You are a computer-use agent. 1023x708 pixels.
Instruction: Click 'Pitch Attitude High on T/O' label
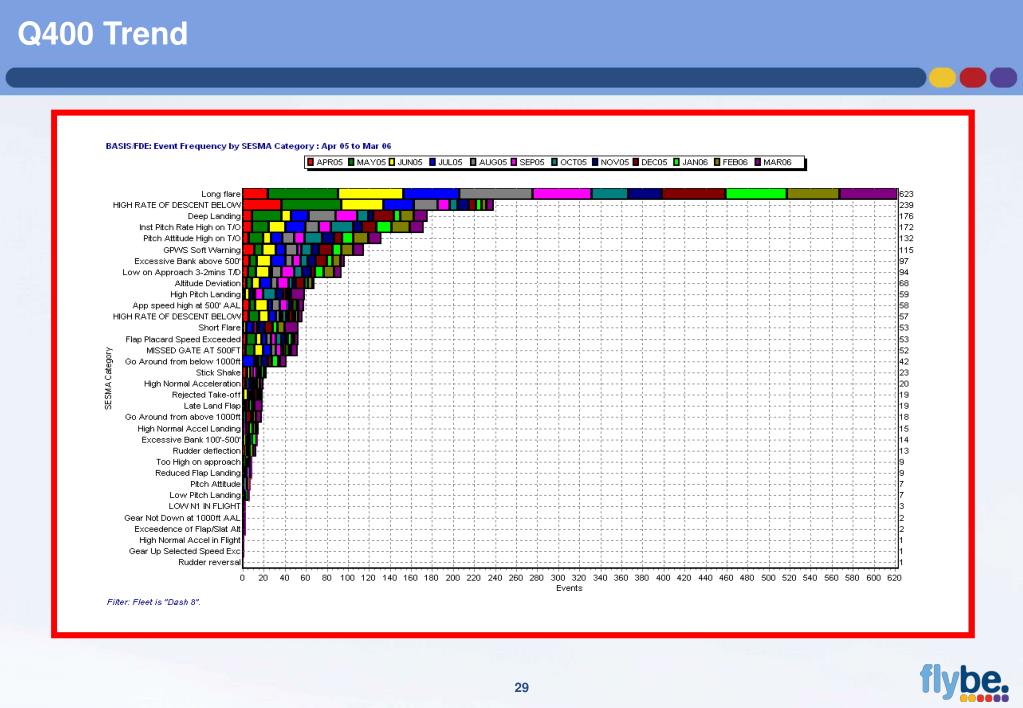pyautogui.click(x=192, y=238)
